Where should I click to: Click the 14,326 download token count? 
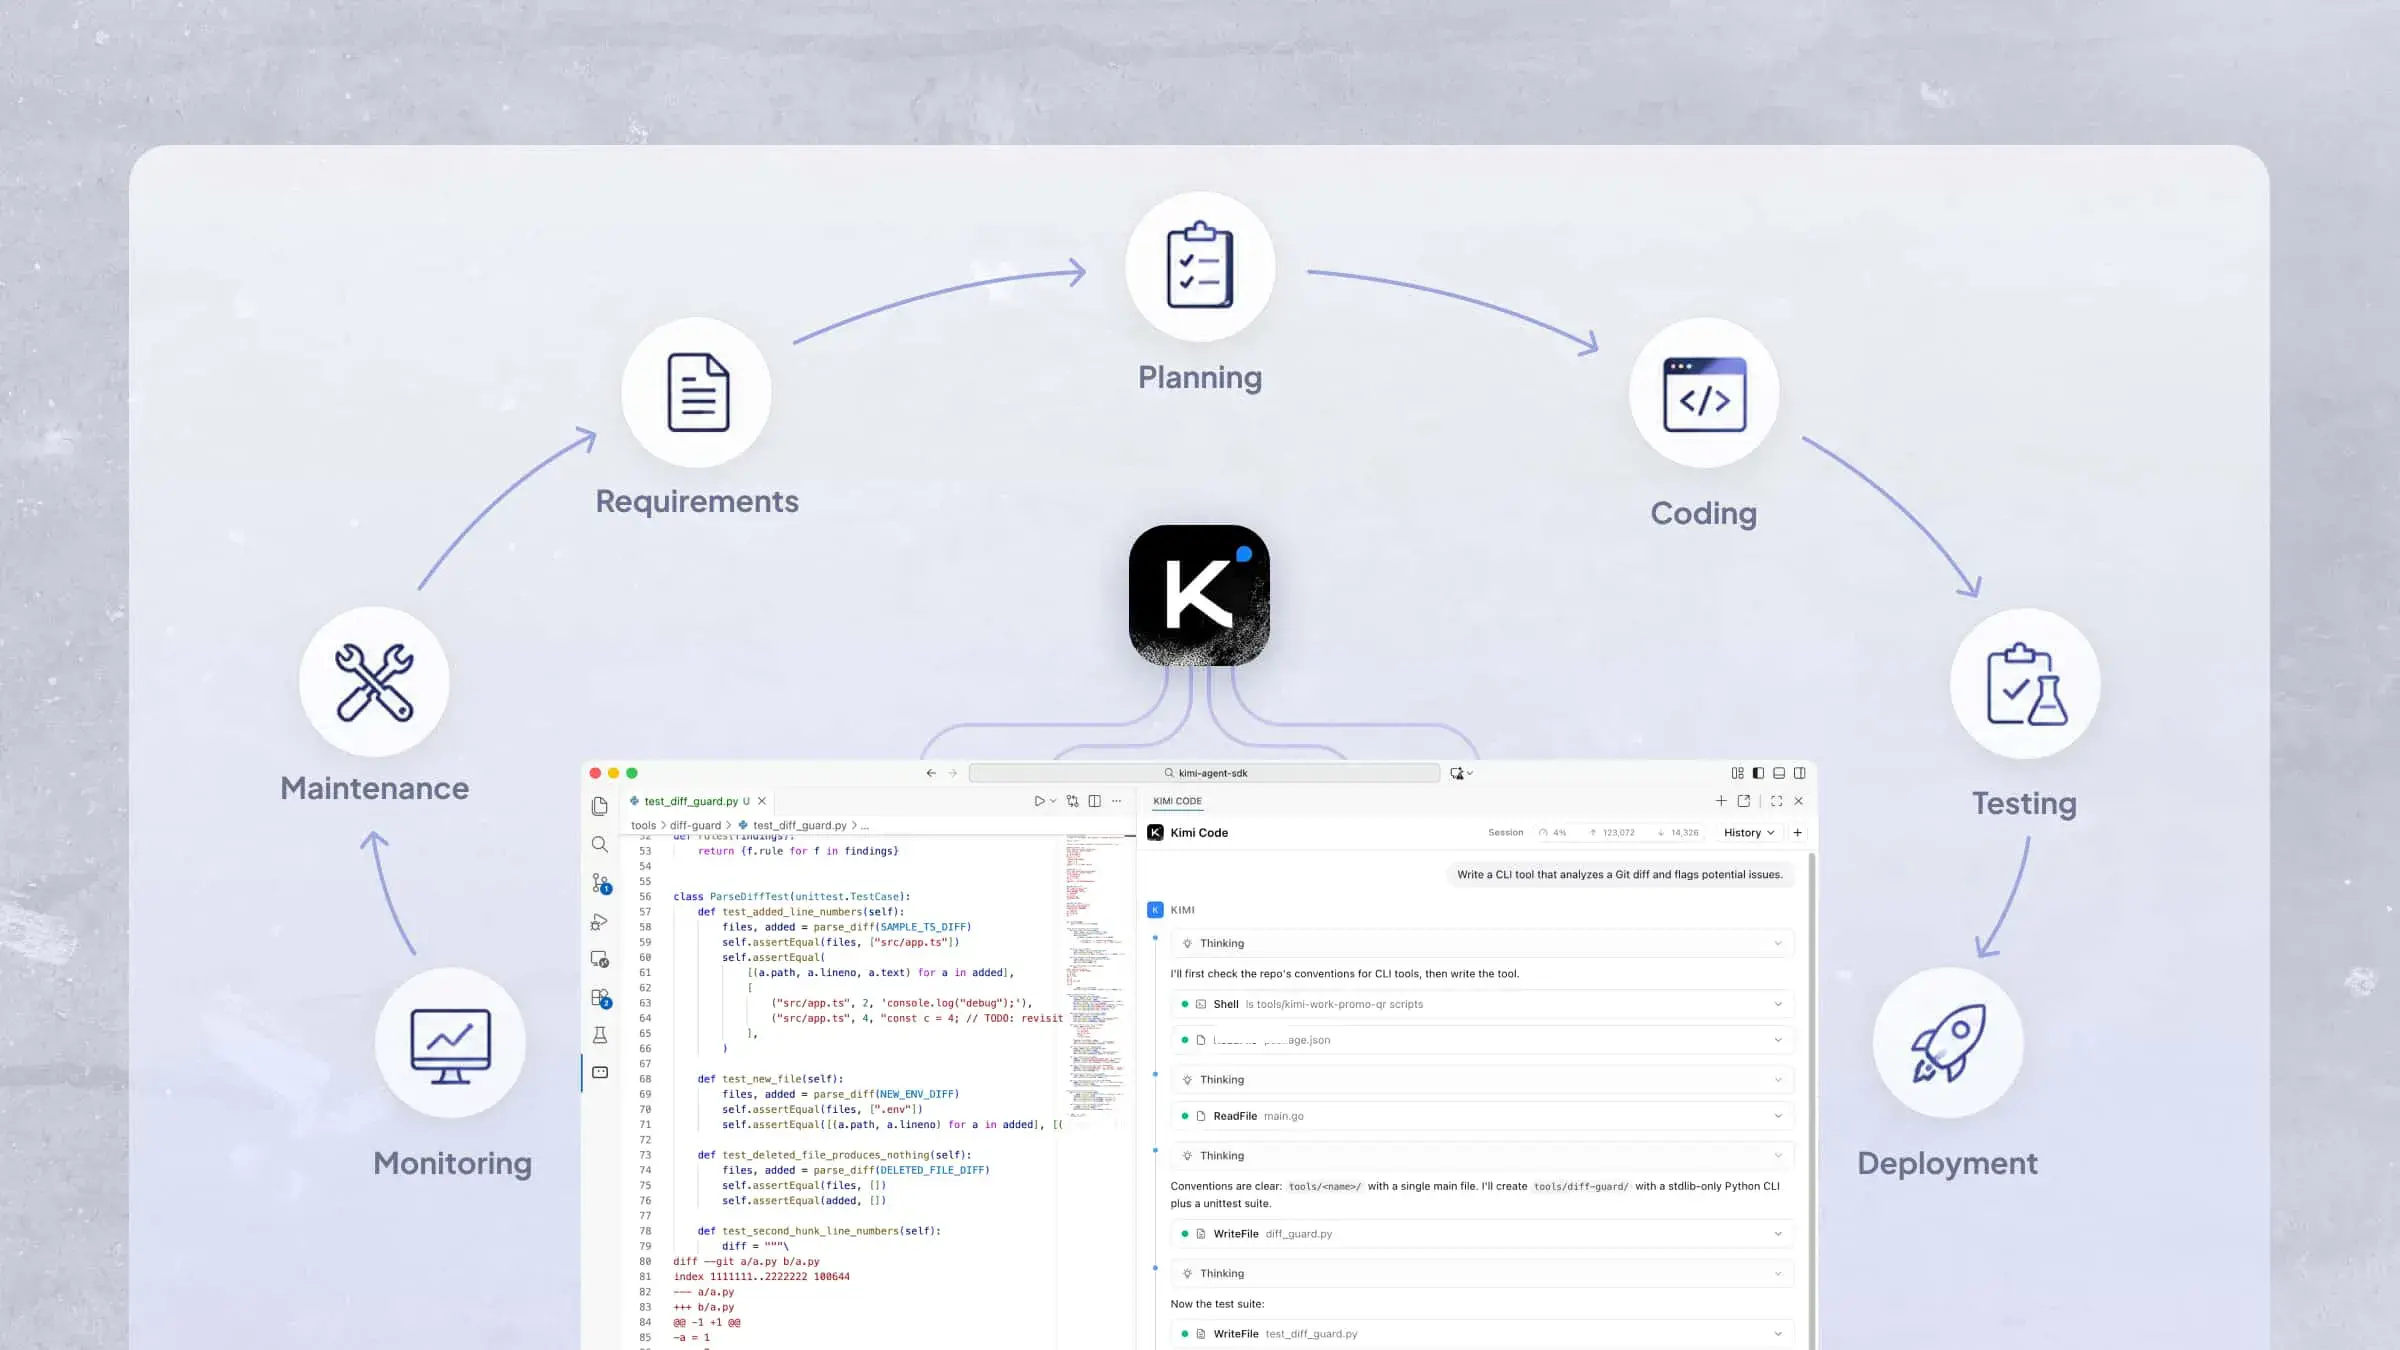click(x=1678, y=833)
